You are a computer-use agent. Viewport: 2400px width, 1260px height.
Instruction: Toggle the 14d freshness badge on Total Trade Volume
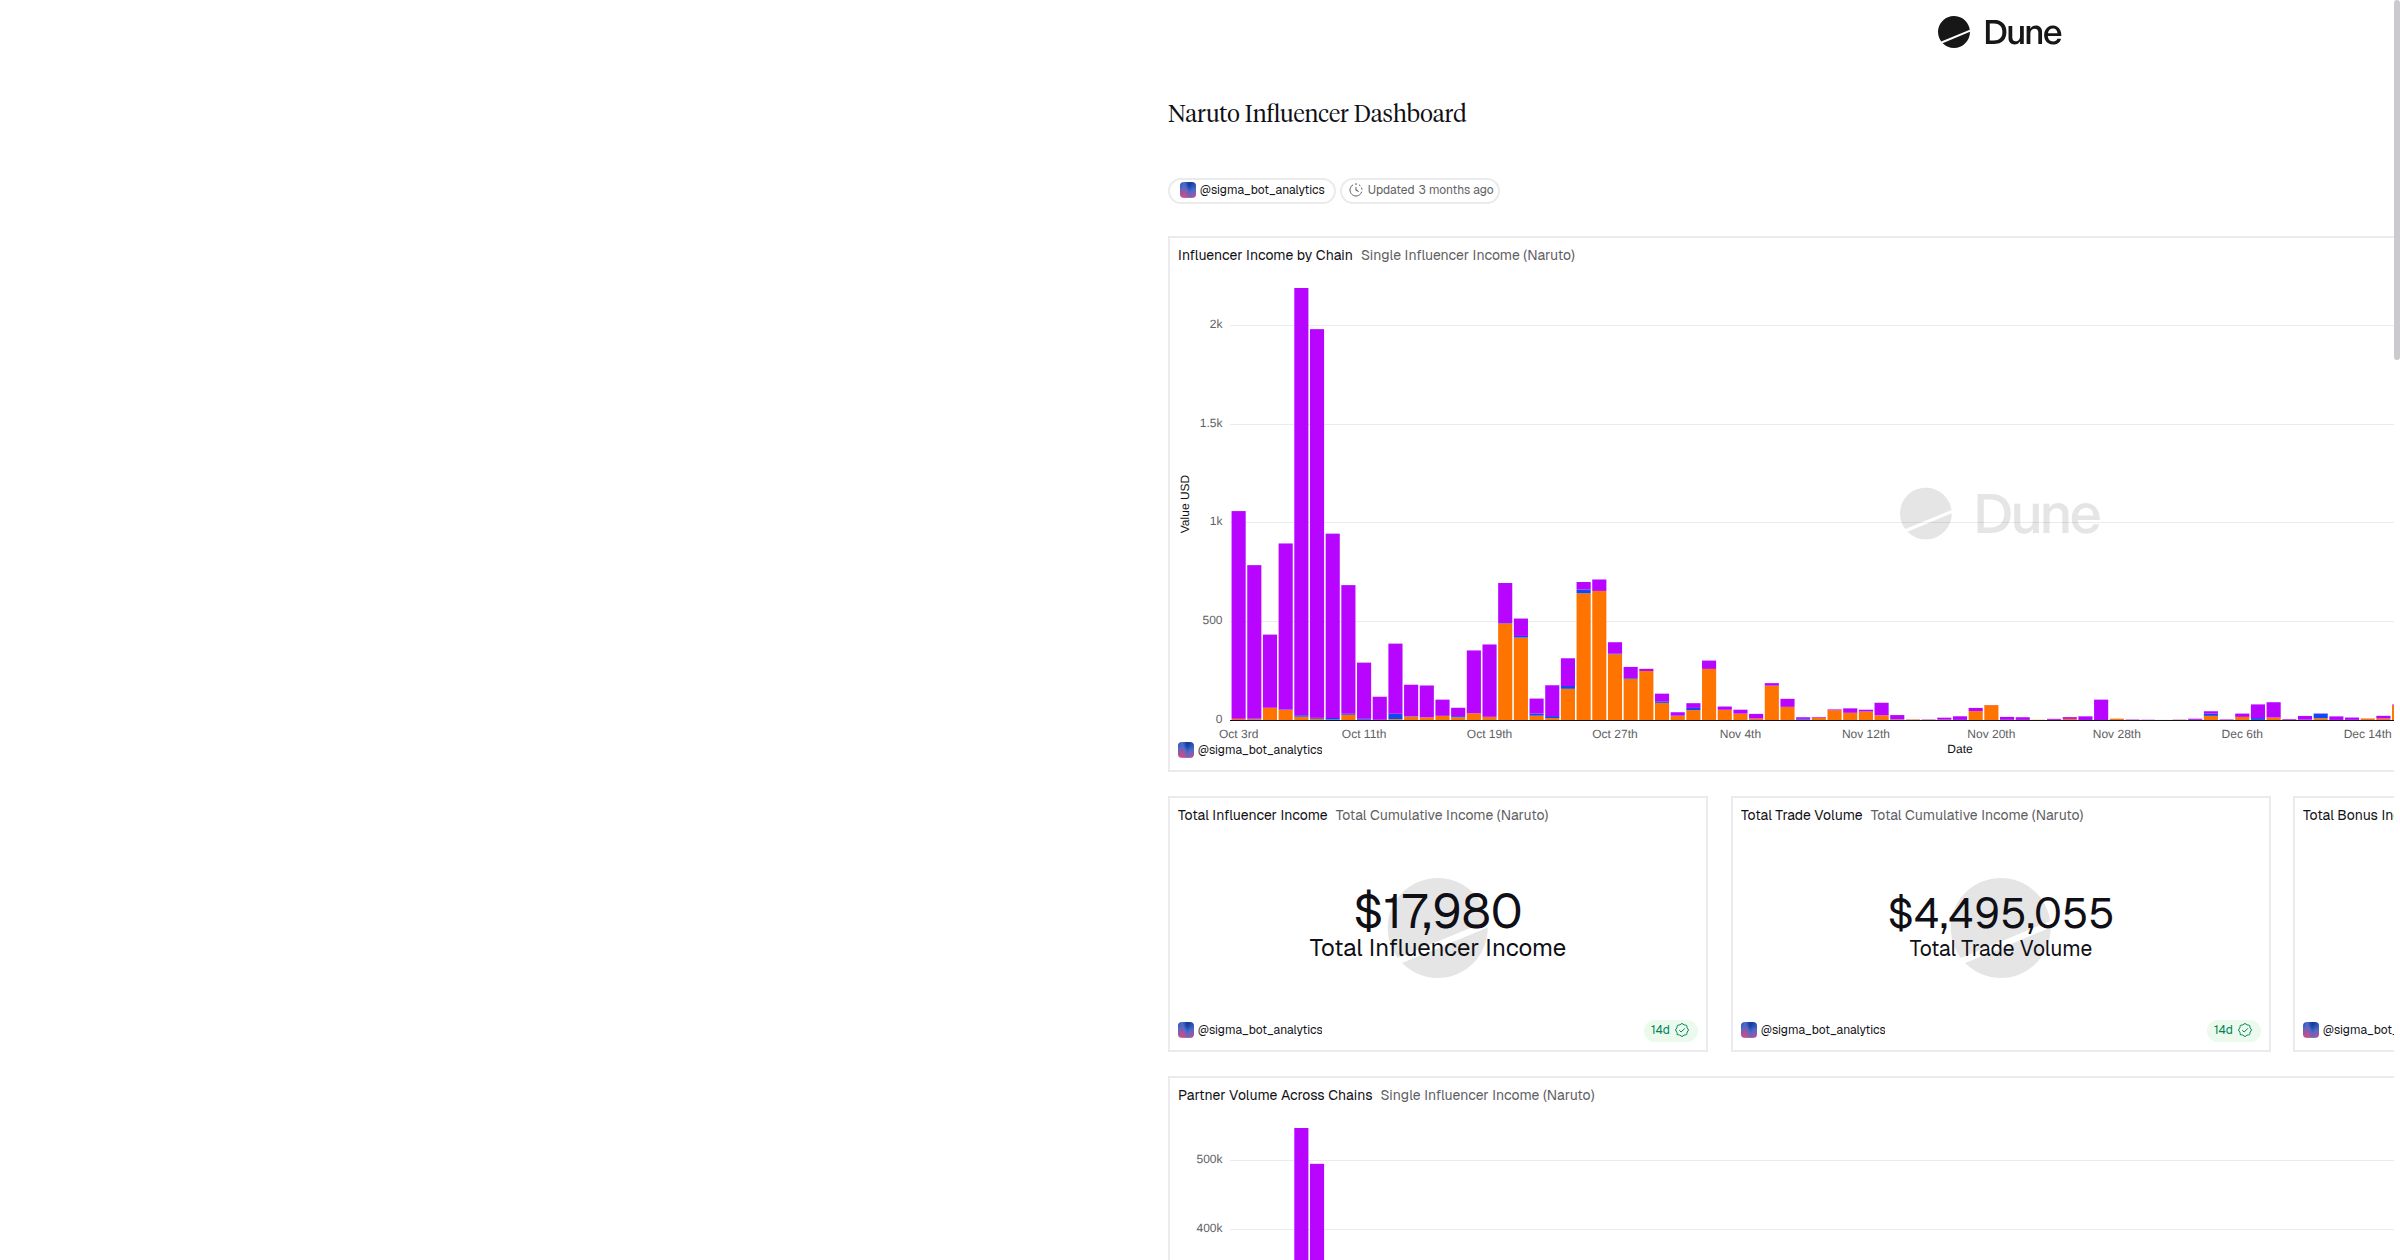pyautogui.click(x=2222, y=1030)
